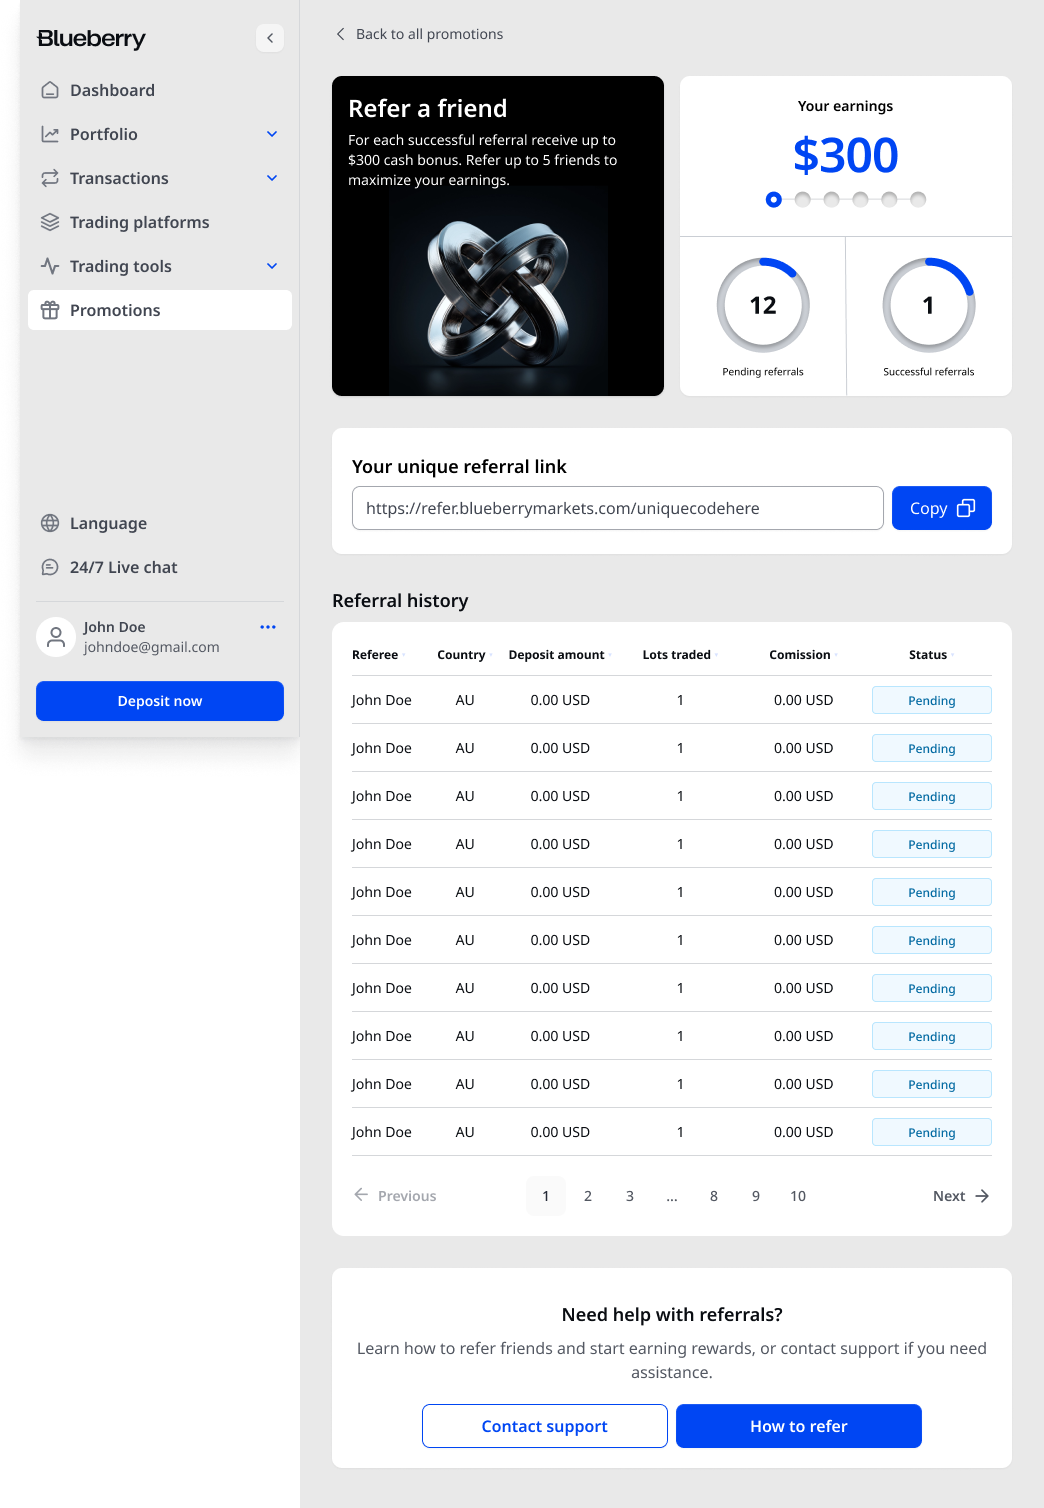Expand the Trading tools submenu chevron

(x=272, y=266)
